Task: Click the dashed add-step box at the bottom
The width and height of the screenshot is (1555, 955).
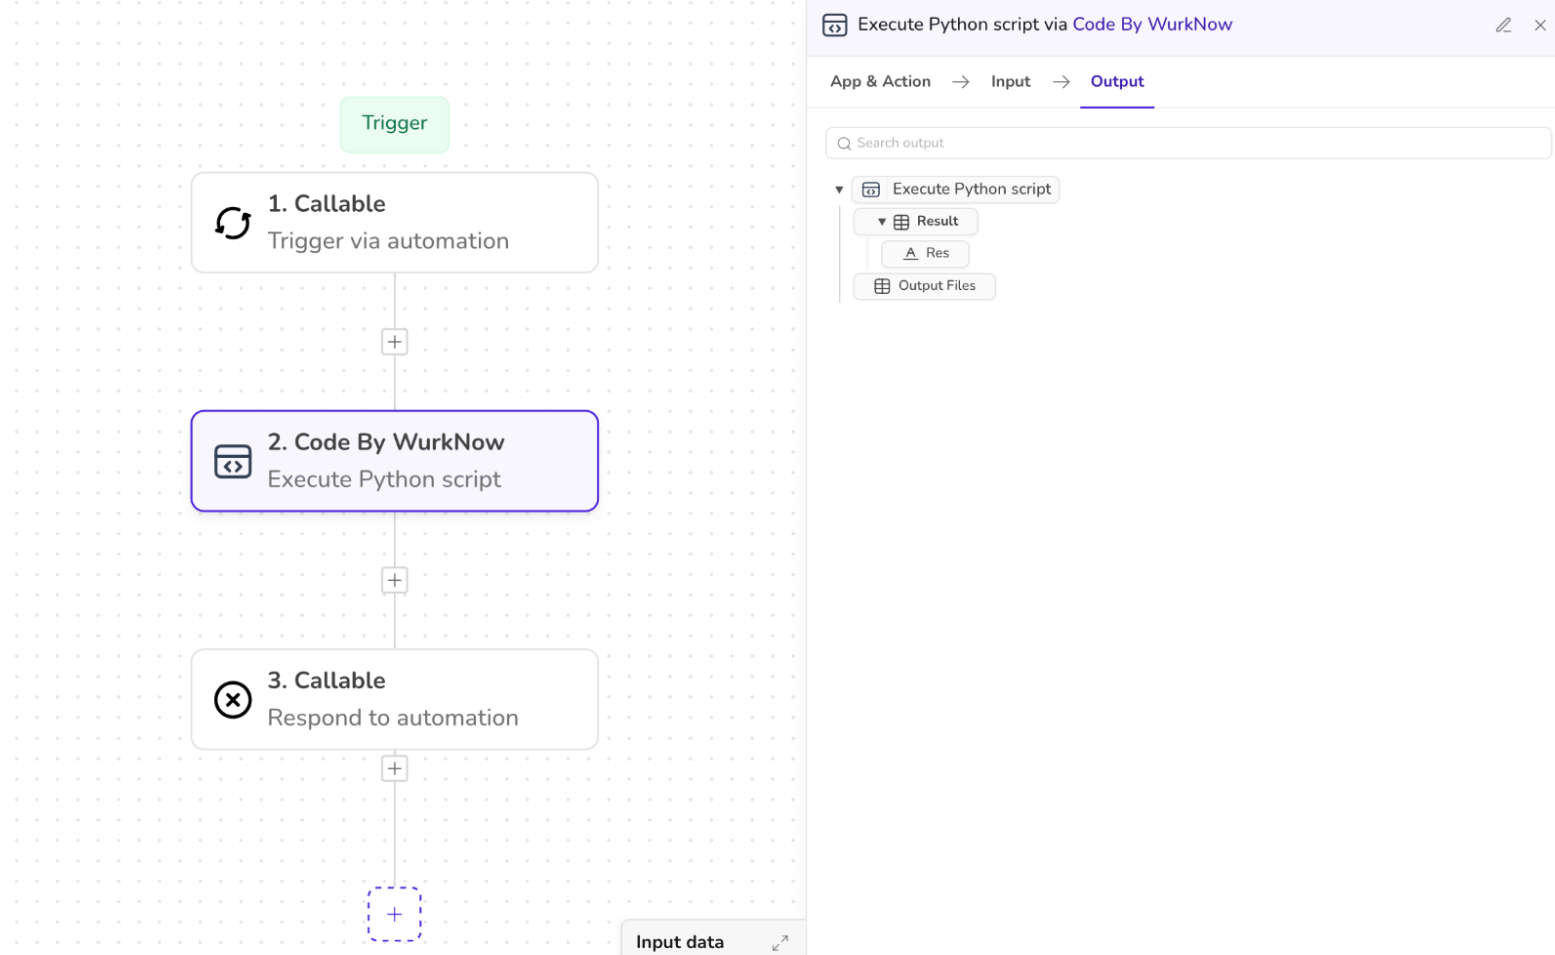Action: click(x=395, y=914)
